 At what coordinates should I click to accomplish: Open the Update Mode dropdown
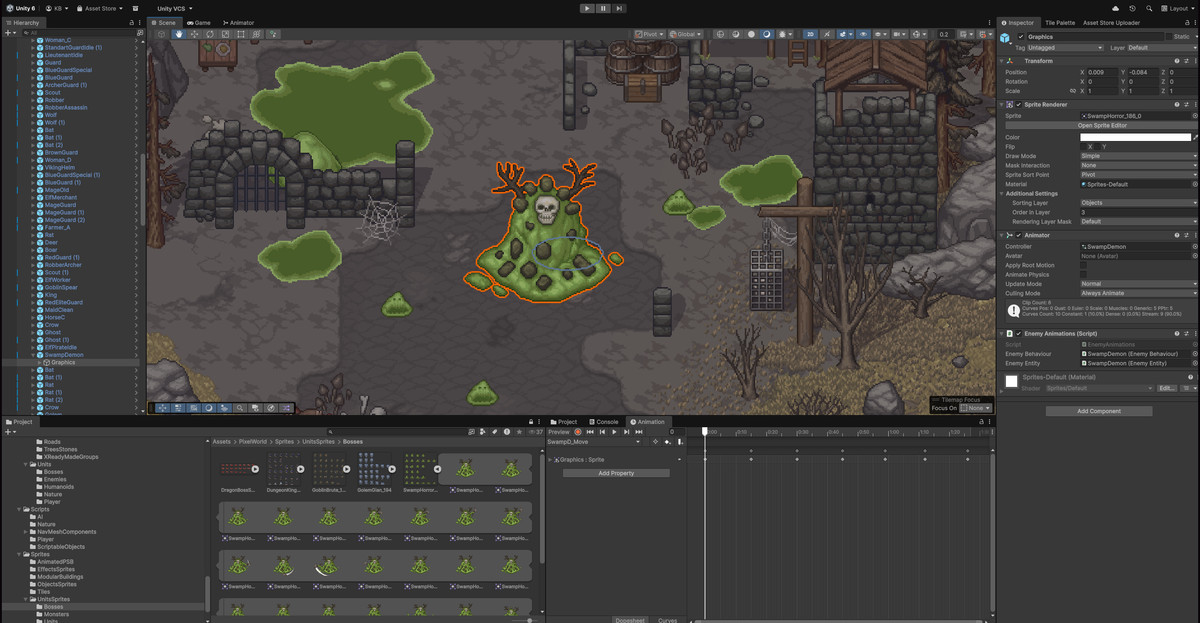coord(1138,284)
